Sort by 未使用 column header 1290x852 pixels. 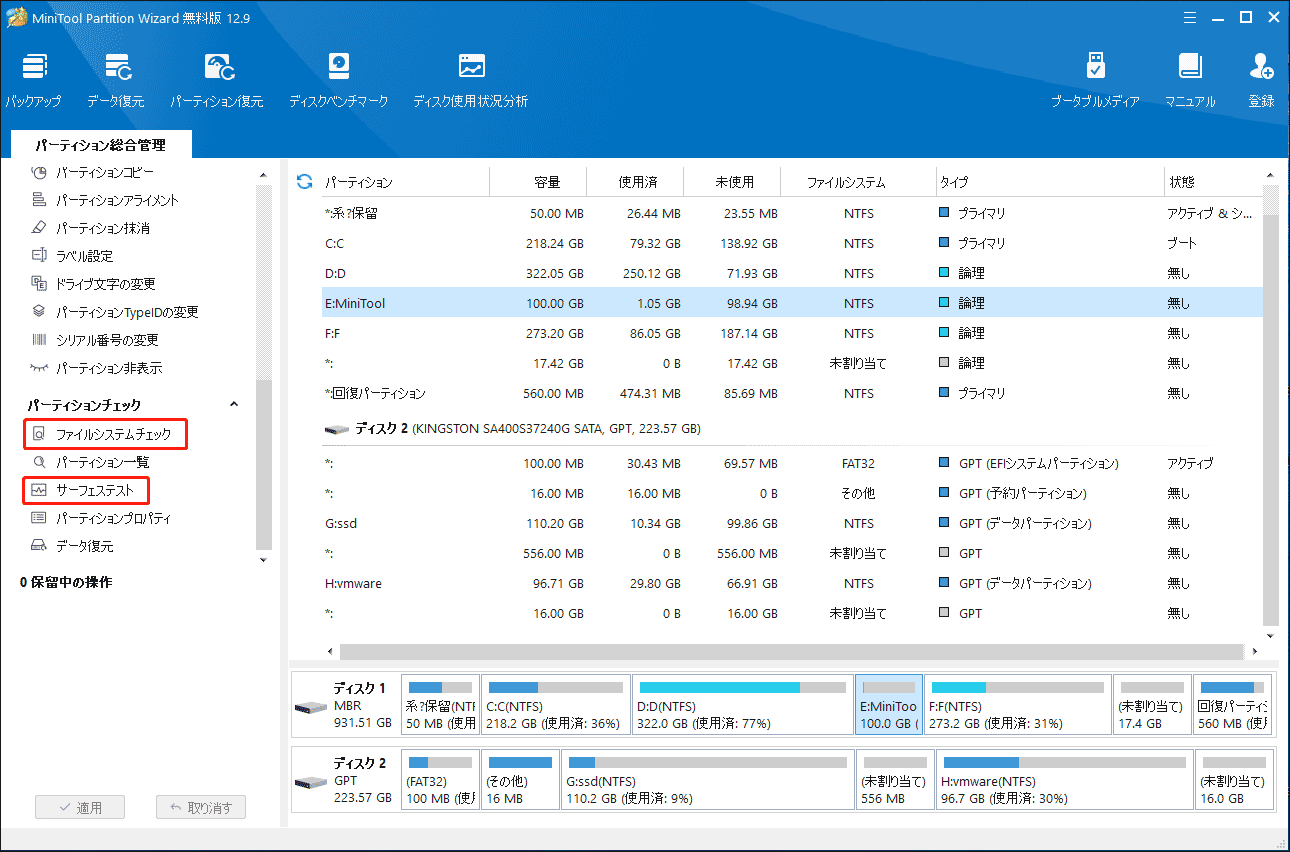734,182
